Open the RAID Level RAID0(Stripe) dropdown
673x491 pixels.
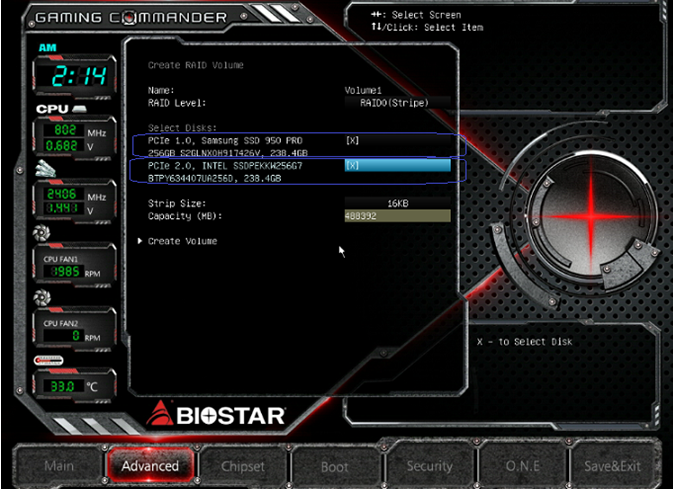397,103
